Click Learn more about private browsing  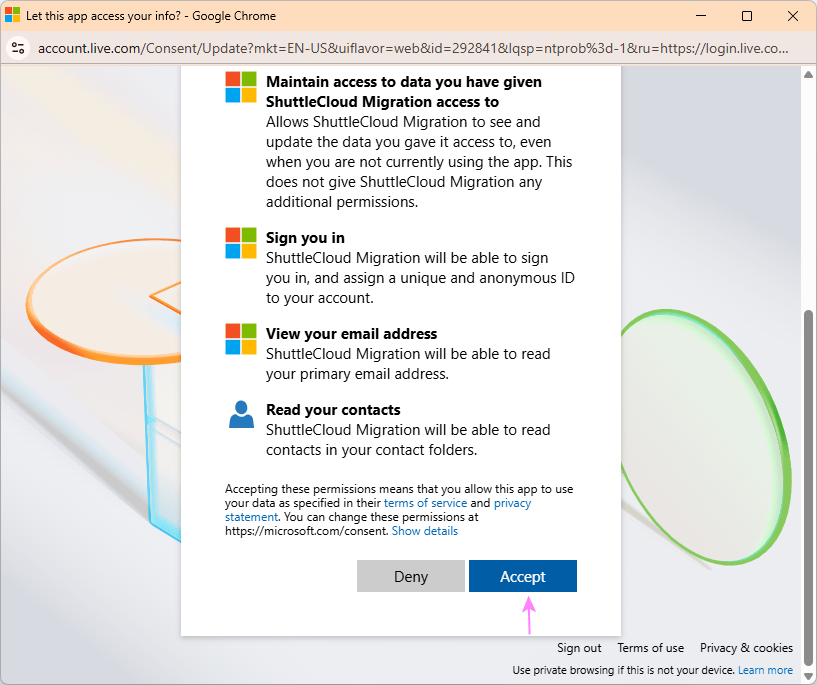pos(765,670)
